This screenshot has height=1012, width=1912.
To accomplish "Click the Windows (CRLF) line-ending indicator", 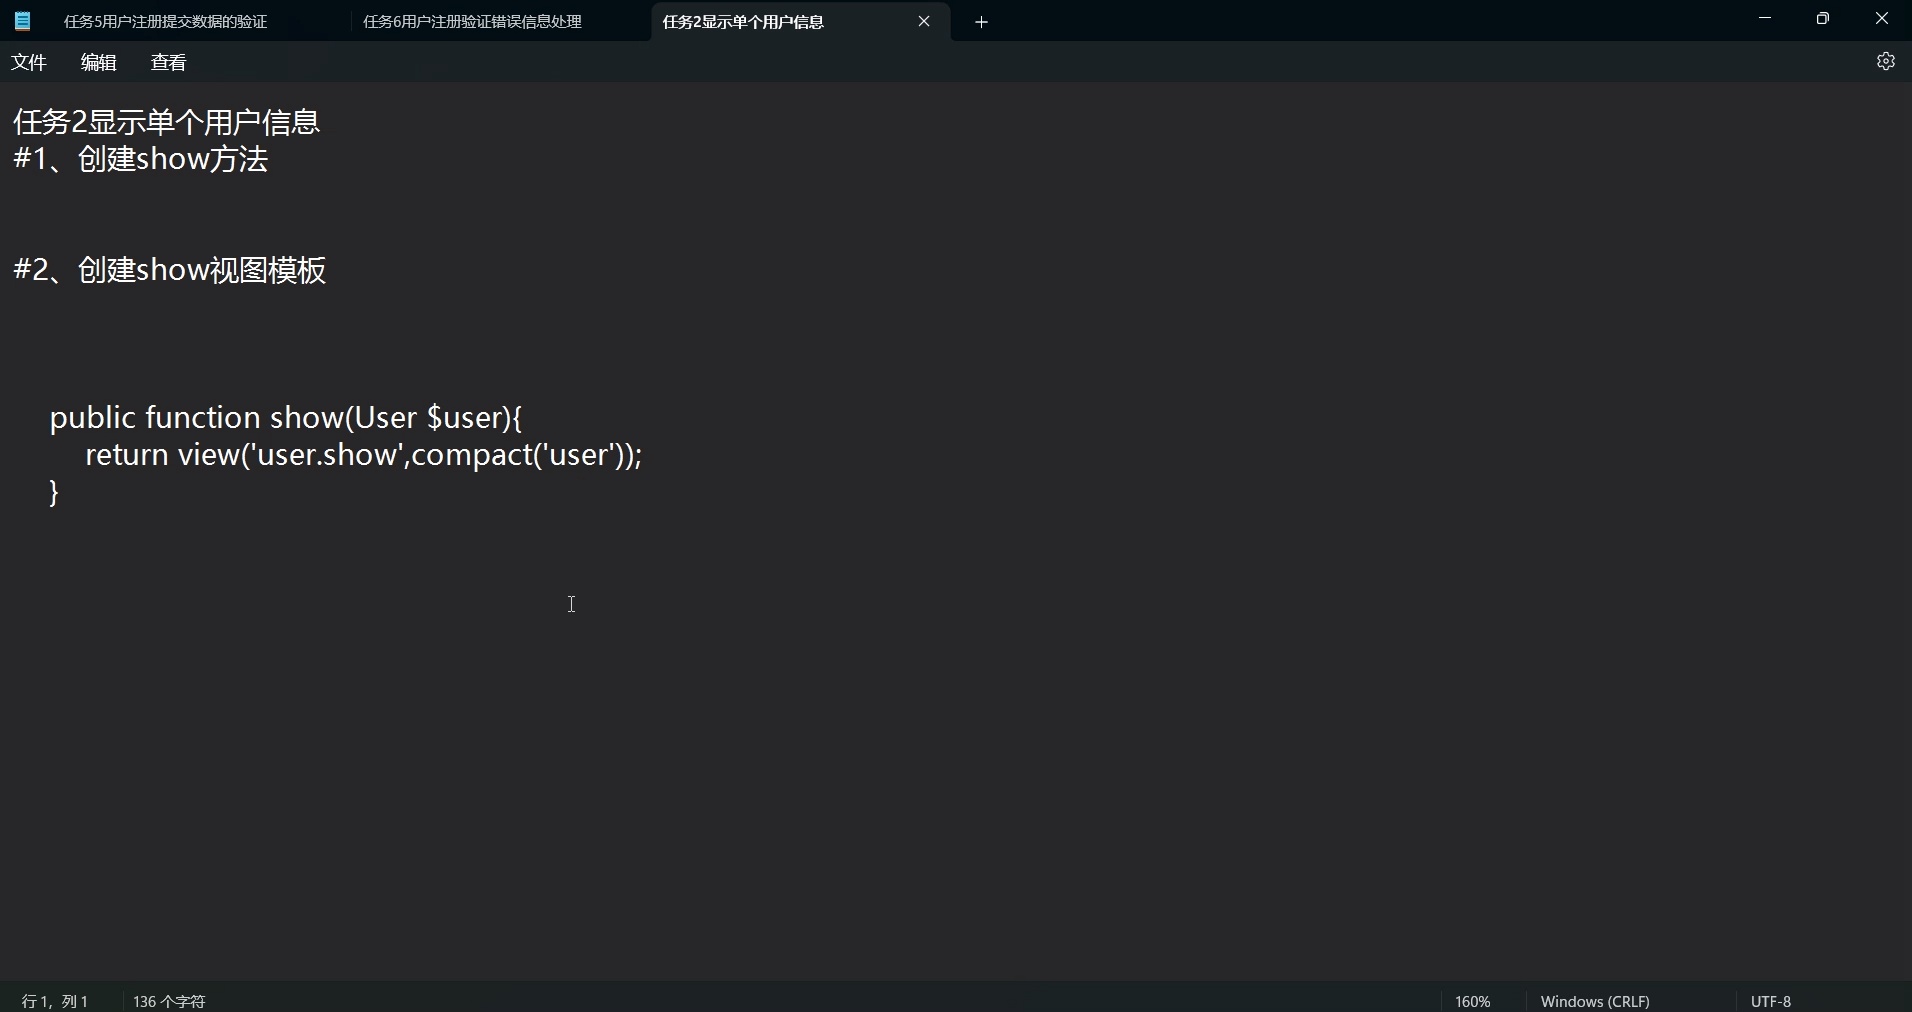I will pos(1595,1000).
